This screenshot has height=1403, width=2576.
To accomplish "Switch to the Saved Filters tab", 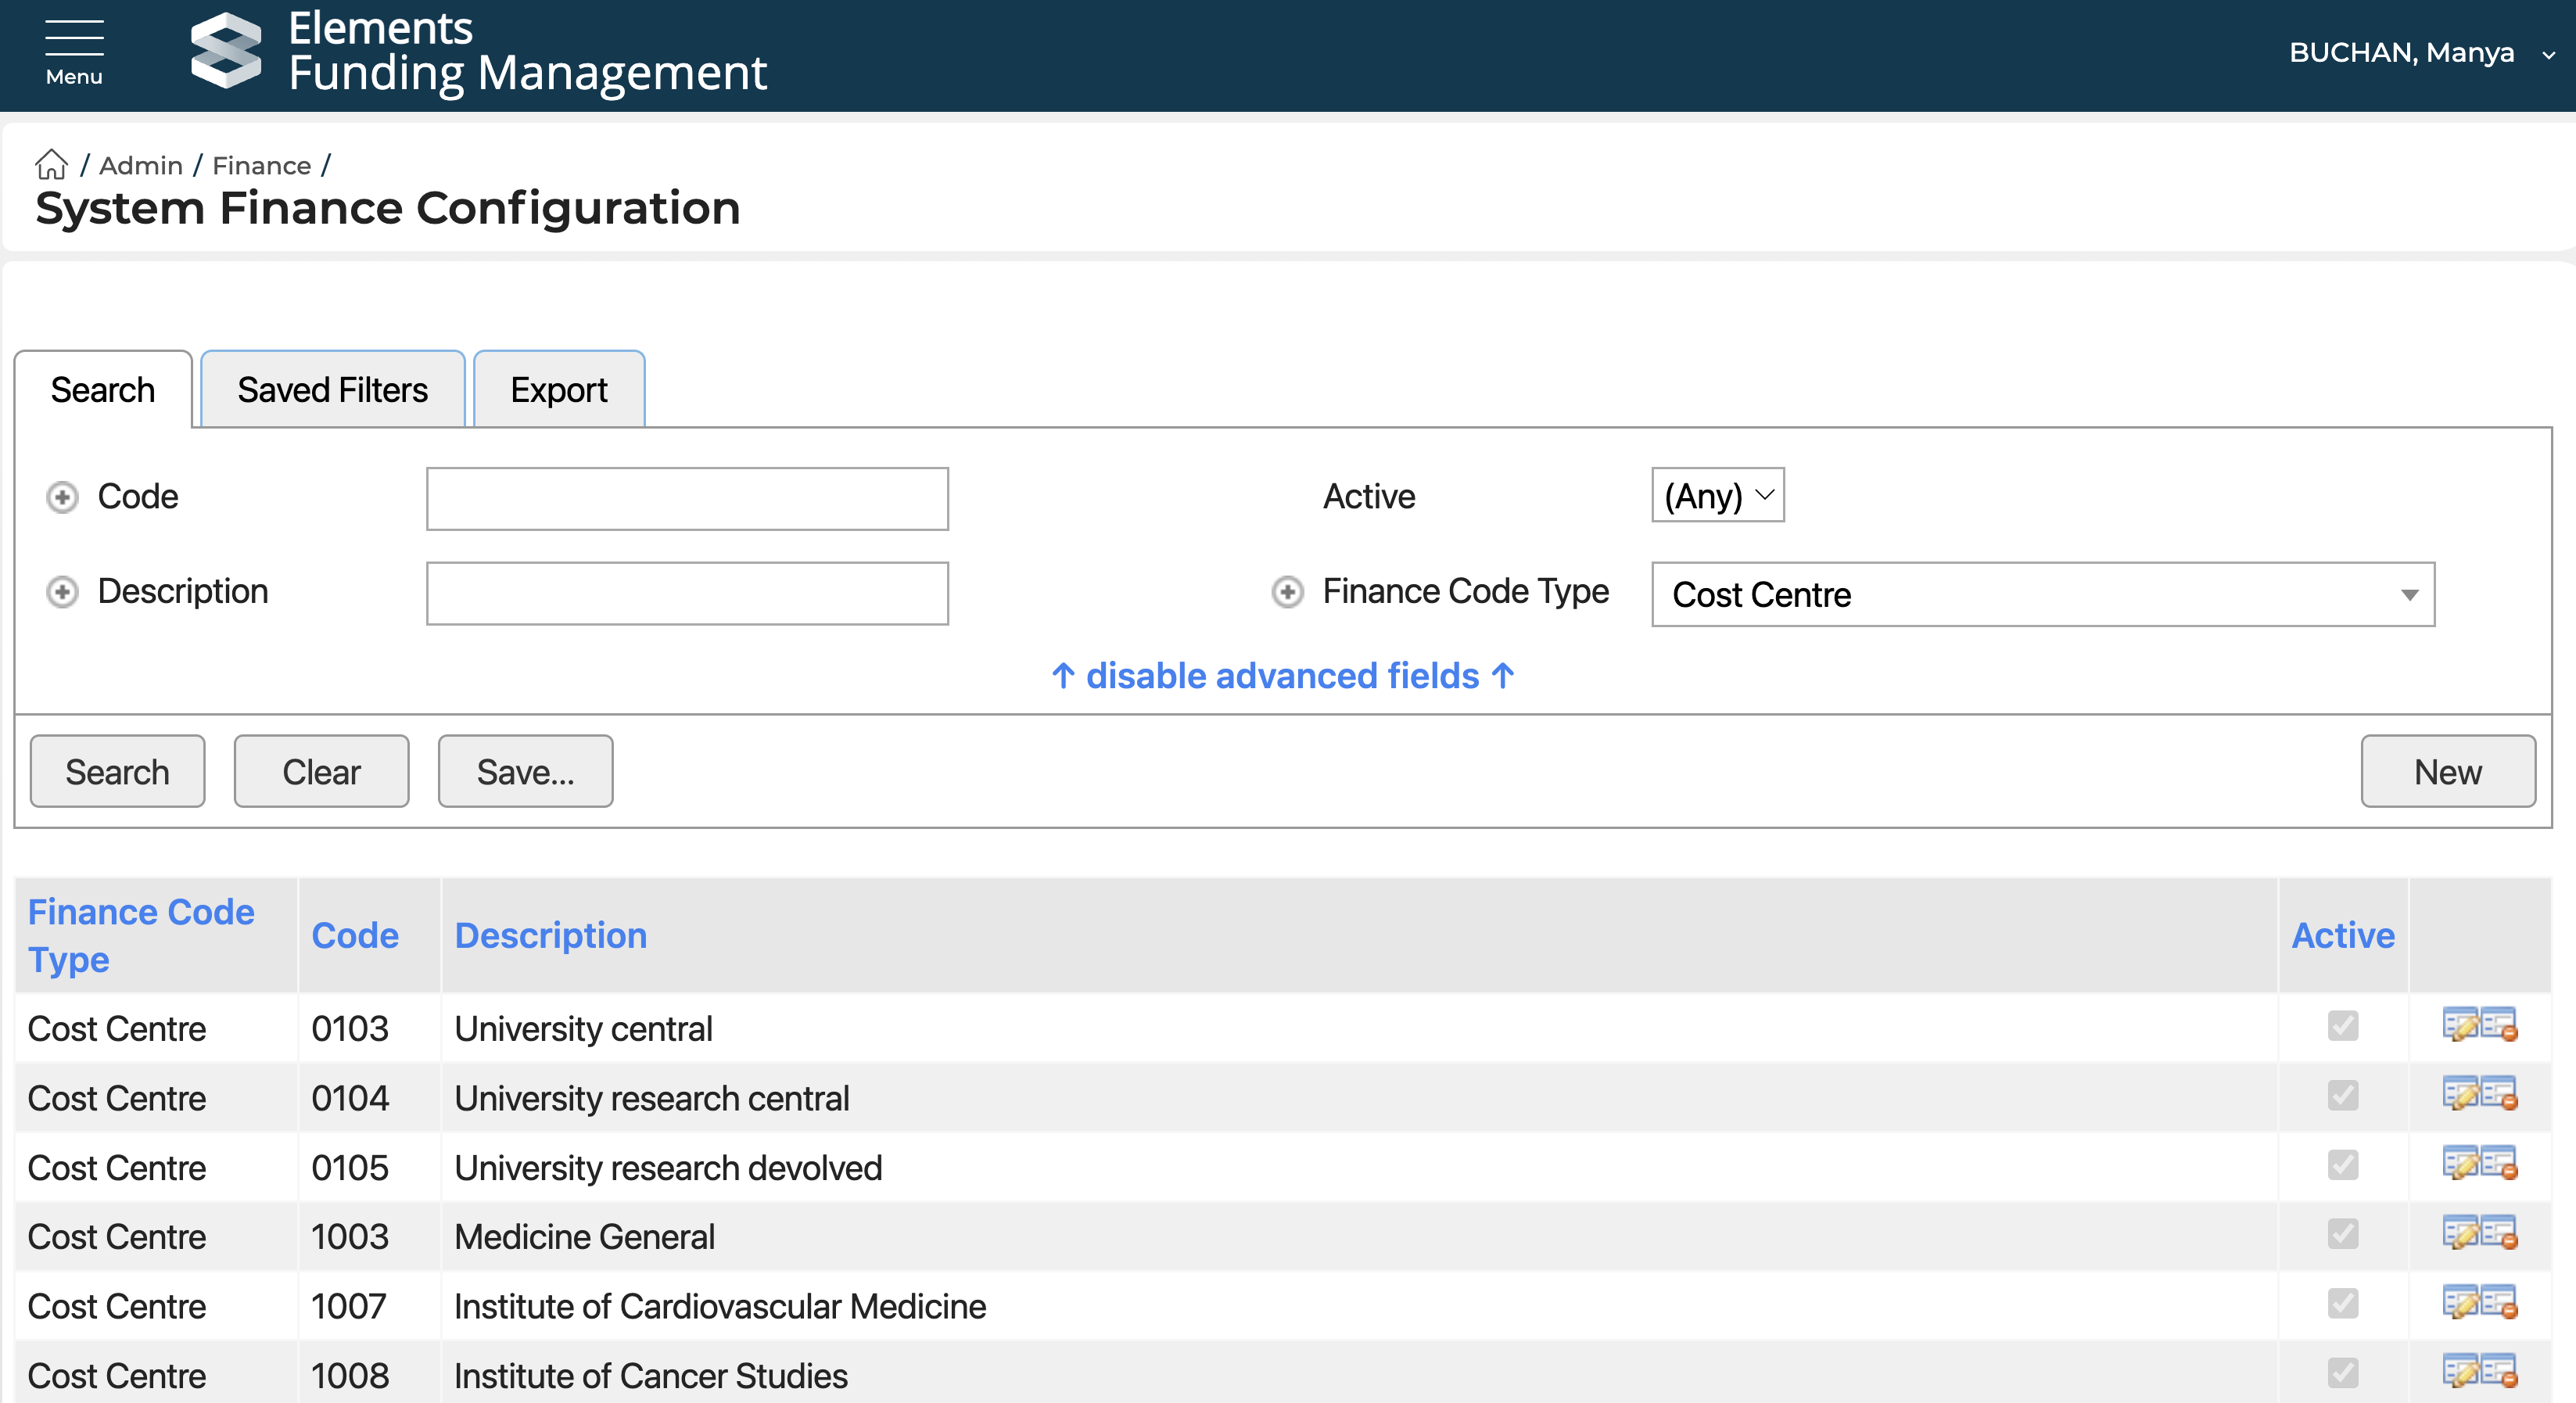I will [332, 390].
